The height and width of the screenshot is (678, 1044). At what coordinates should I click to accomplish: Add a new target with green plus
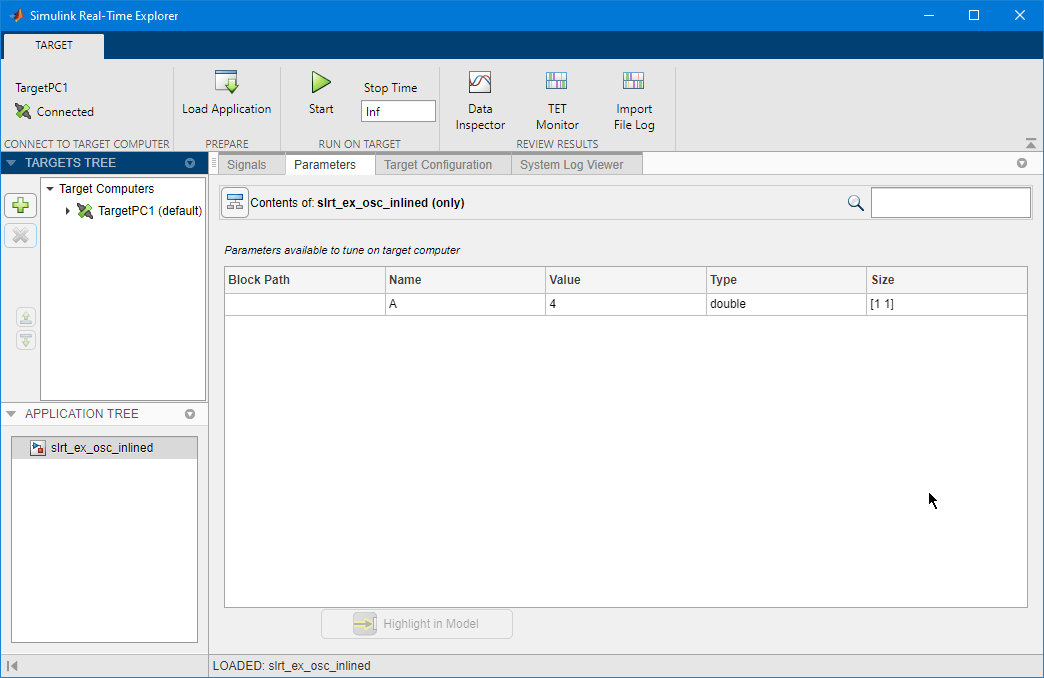[x=21, y=205]
